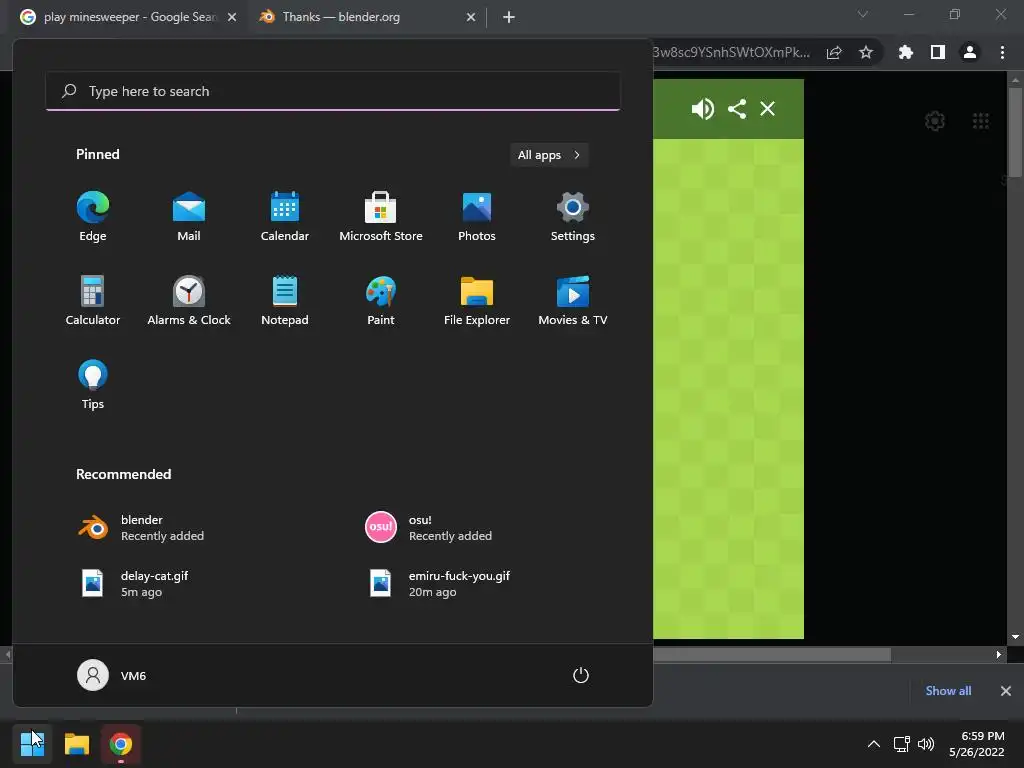The width and height of the screenshot is (1024, 768).
Task: Click Chrome icon on the taskbar
Action: pyautogui.click(x=121, y=744)
